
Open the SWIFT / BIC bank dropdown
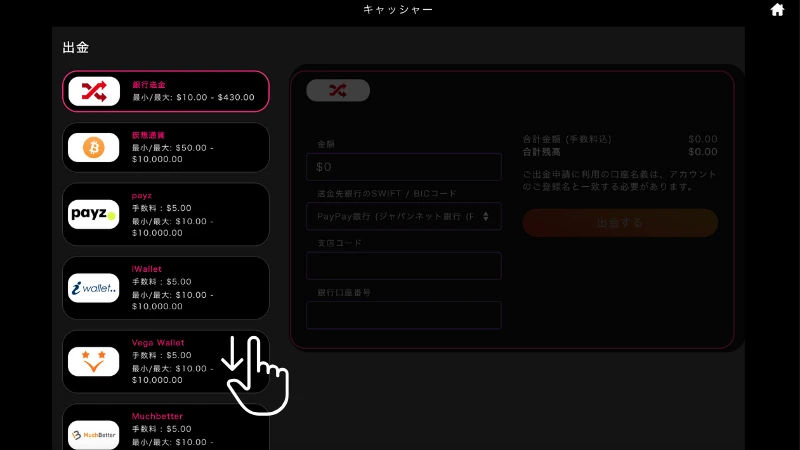click(x=404, y=216)
